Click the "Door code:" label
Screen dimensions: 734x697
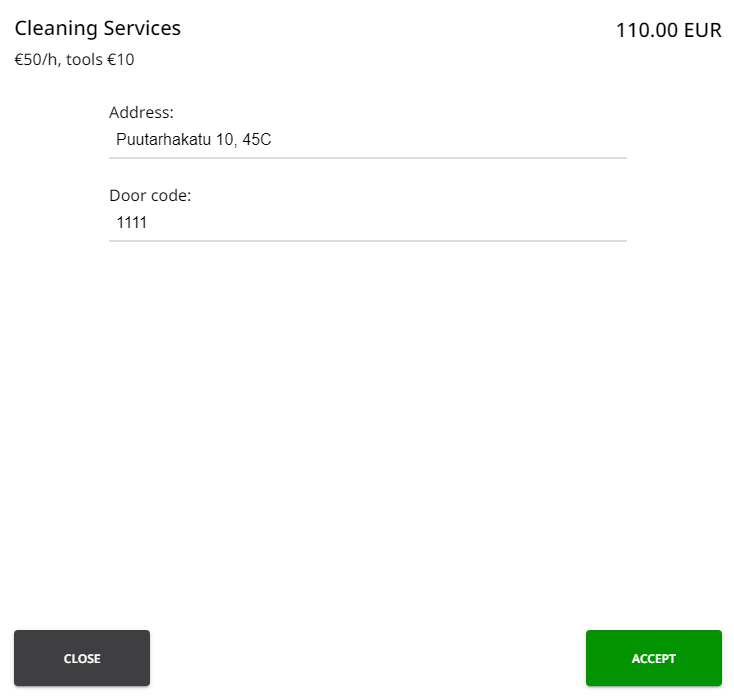(x=150, y=195)
